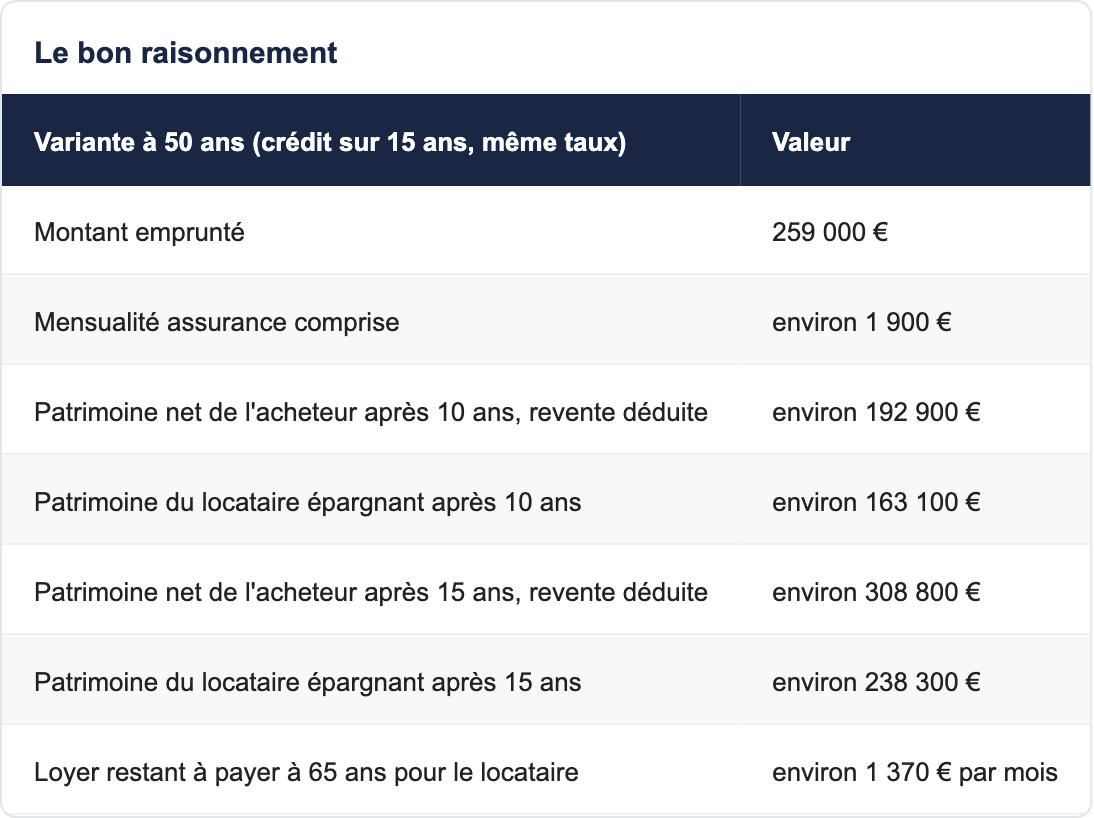1094x818 pixels.
Task: Click the value 'environ 192 900 €'
Action: (876, 412)
